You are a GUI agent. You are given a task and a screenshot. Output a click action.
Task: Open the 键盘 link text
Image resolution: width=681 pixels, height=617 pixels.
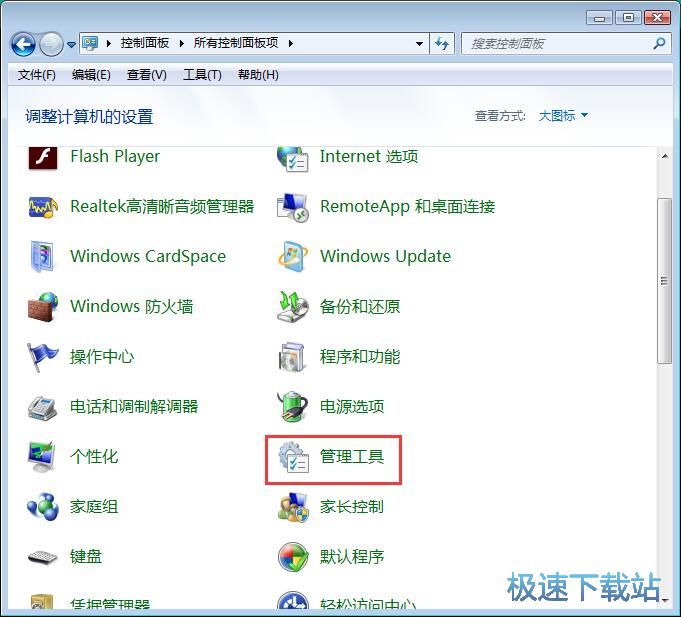pyautogui.click(x=86, y=557)
